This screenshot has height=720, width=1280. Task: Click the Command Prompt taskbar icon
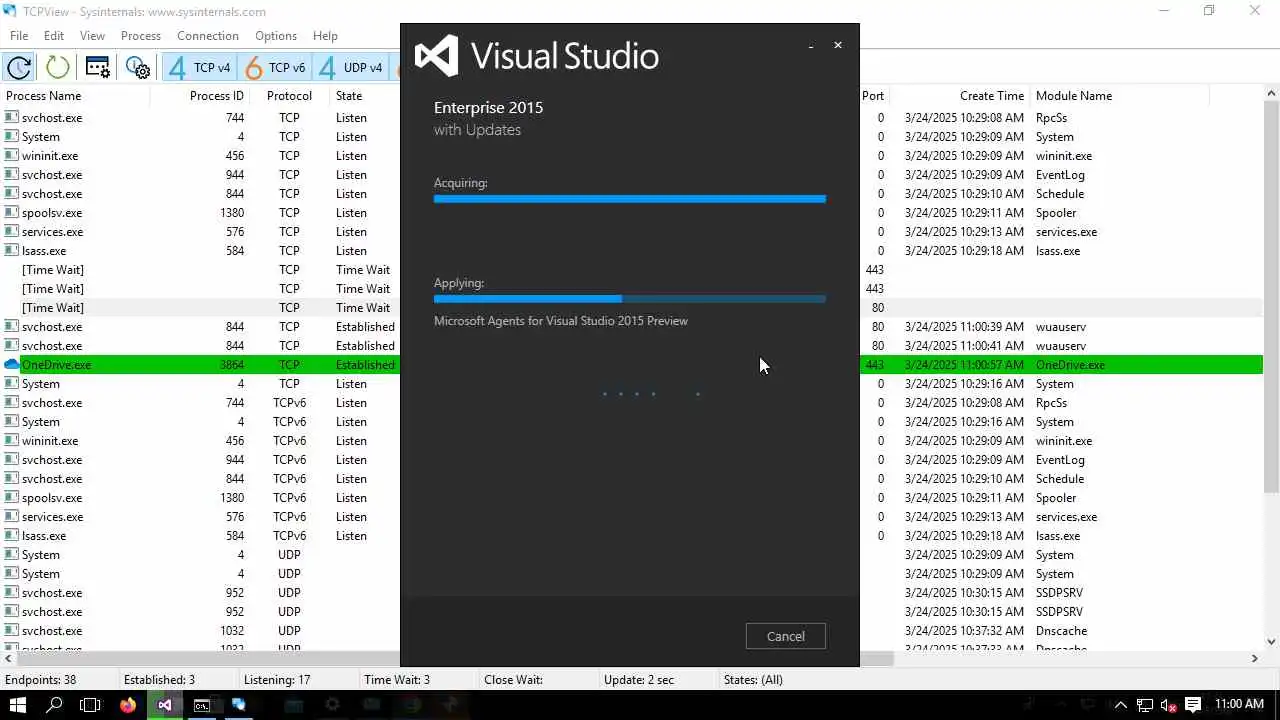202,705
